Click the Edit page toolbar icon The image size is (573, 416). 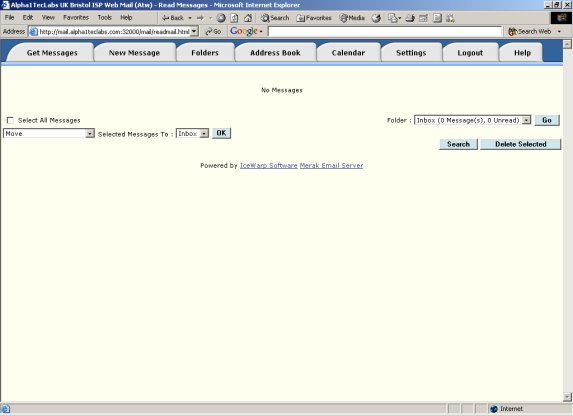coord(423,18)
